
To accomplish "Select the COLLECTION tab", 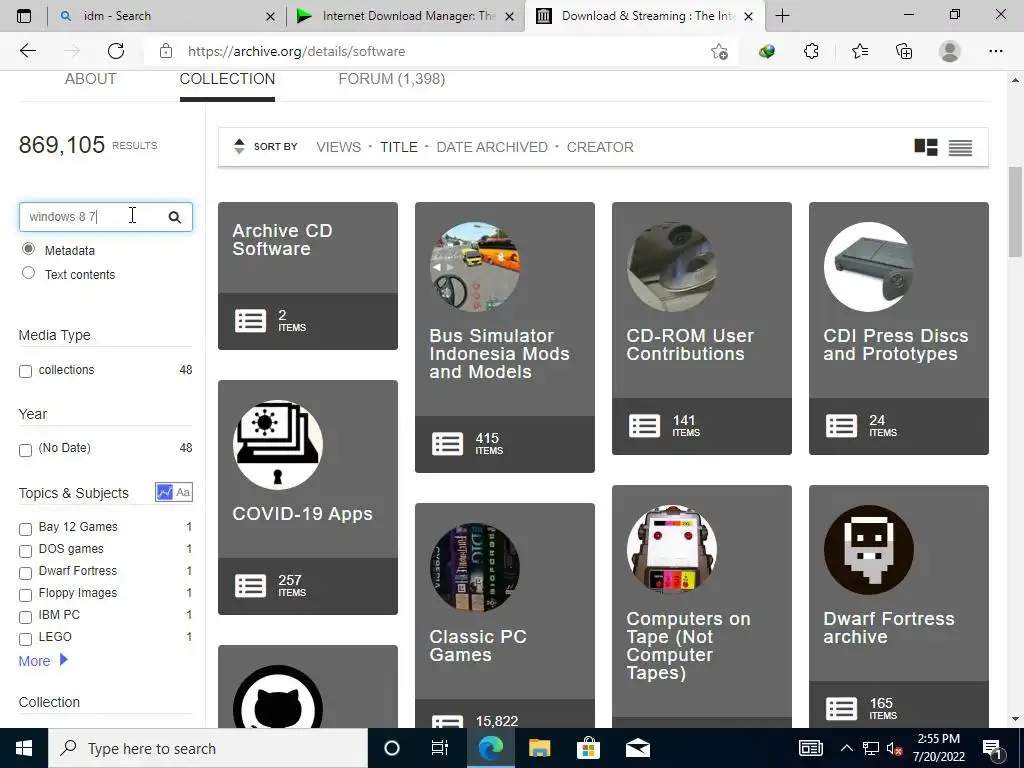I will click(227, 79).
